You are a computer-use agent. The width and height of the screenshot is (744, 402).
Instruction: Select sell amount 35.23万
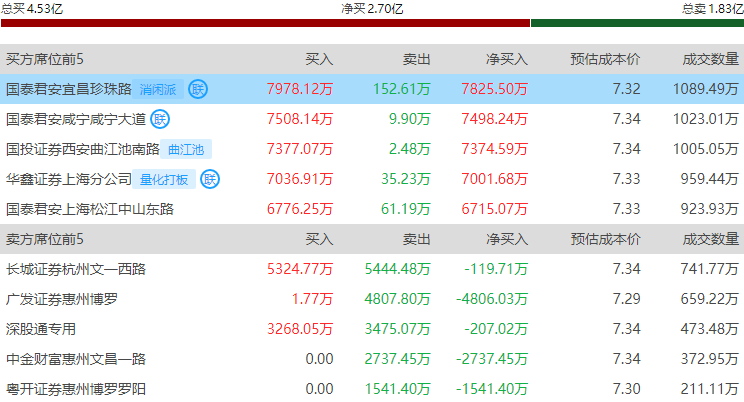click(406, 179)
